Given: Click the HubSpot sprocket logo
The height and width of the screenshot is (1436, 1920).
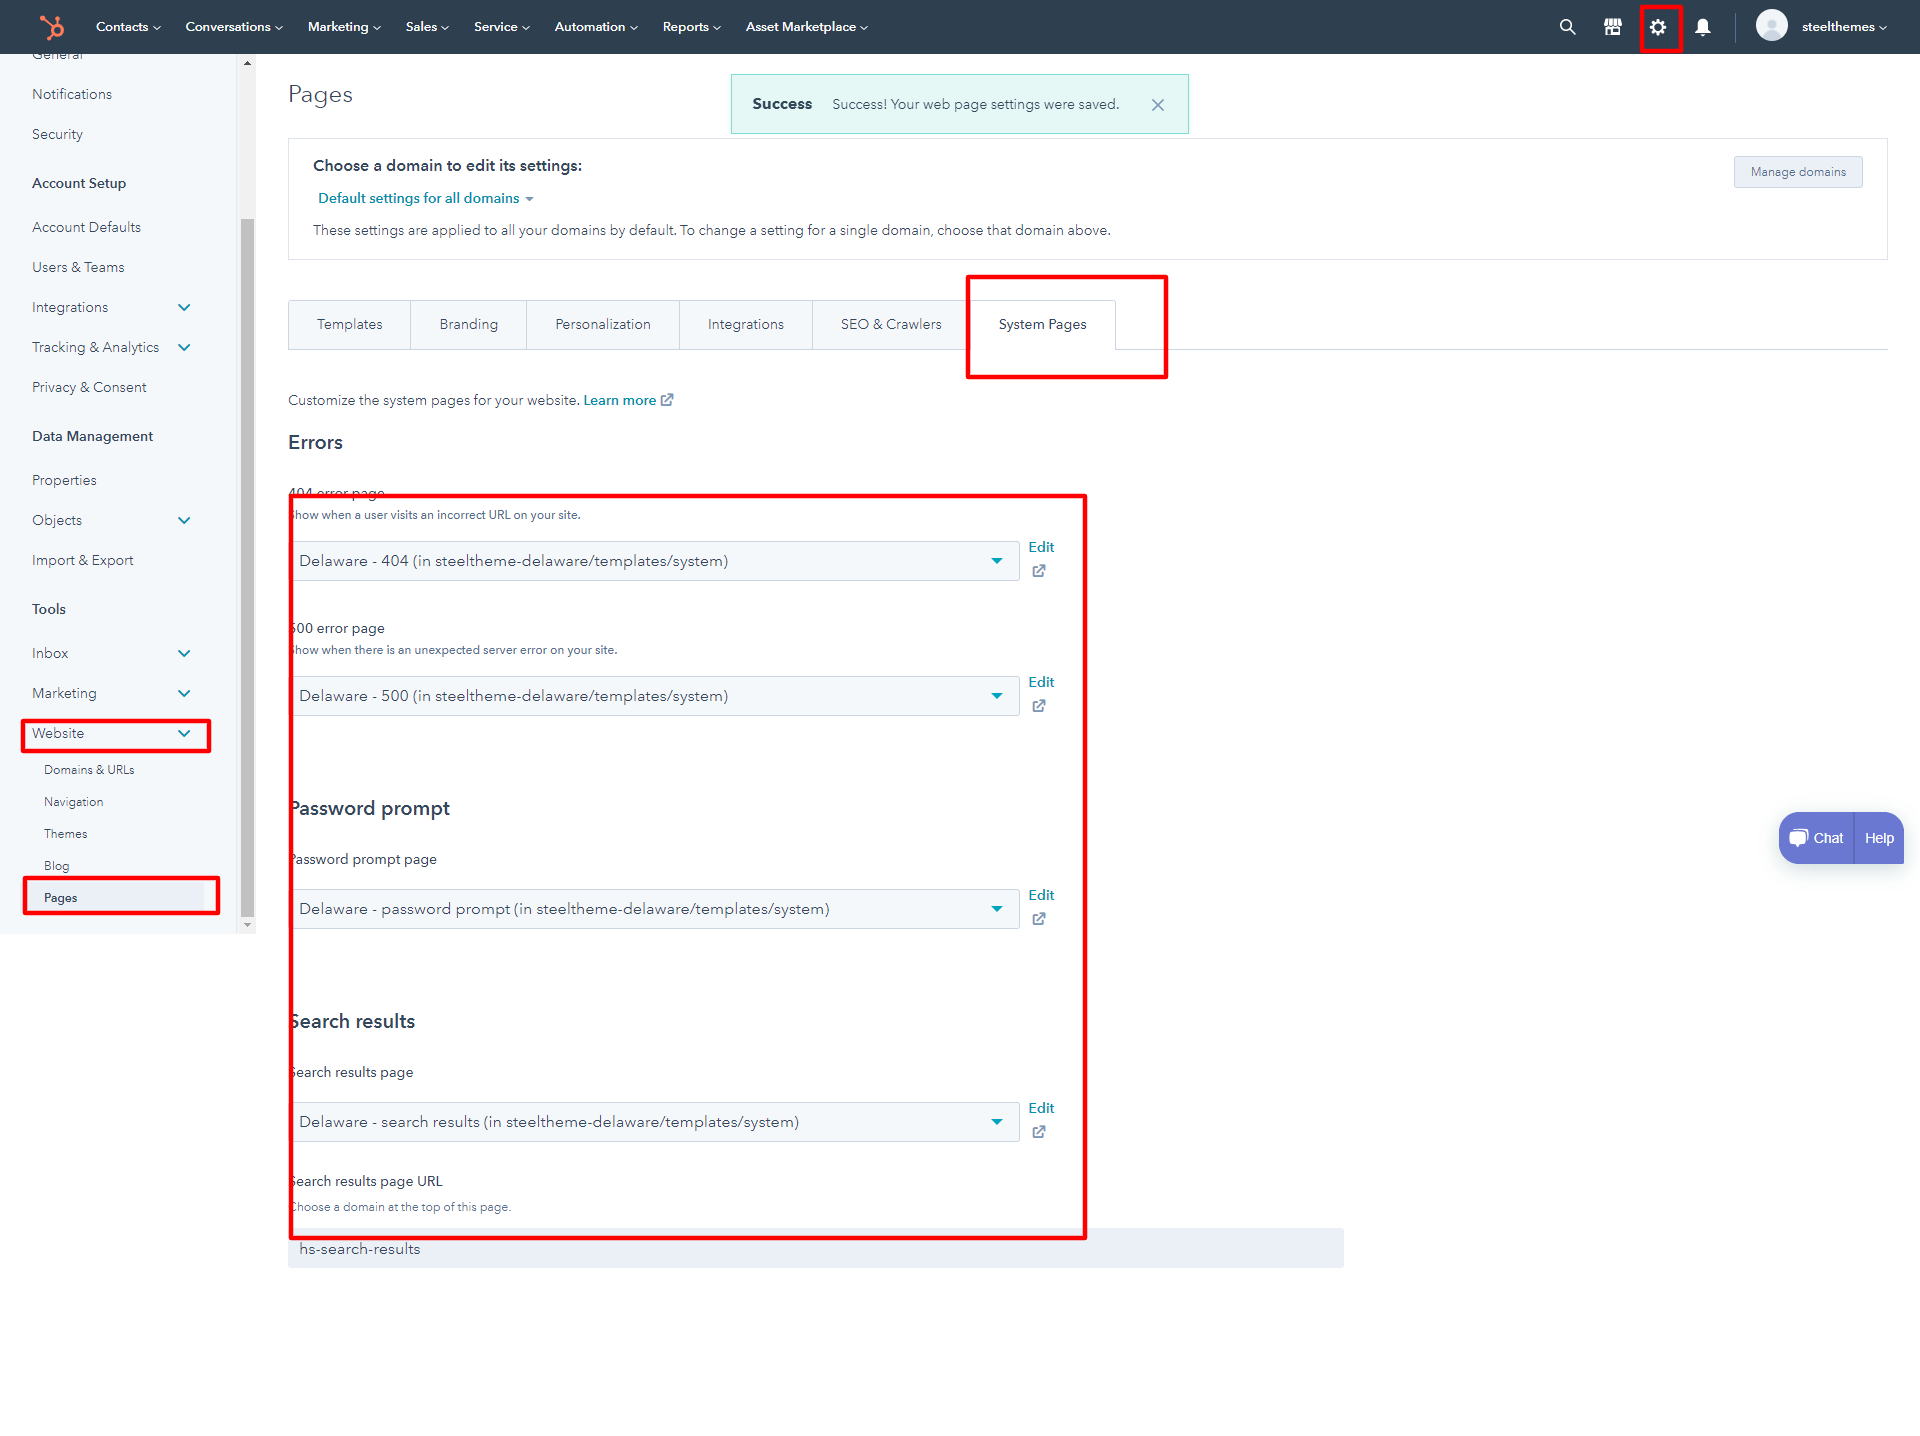Looking at the screenshot, I should tap(51, 27).
